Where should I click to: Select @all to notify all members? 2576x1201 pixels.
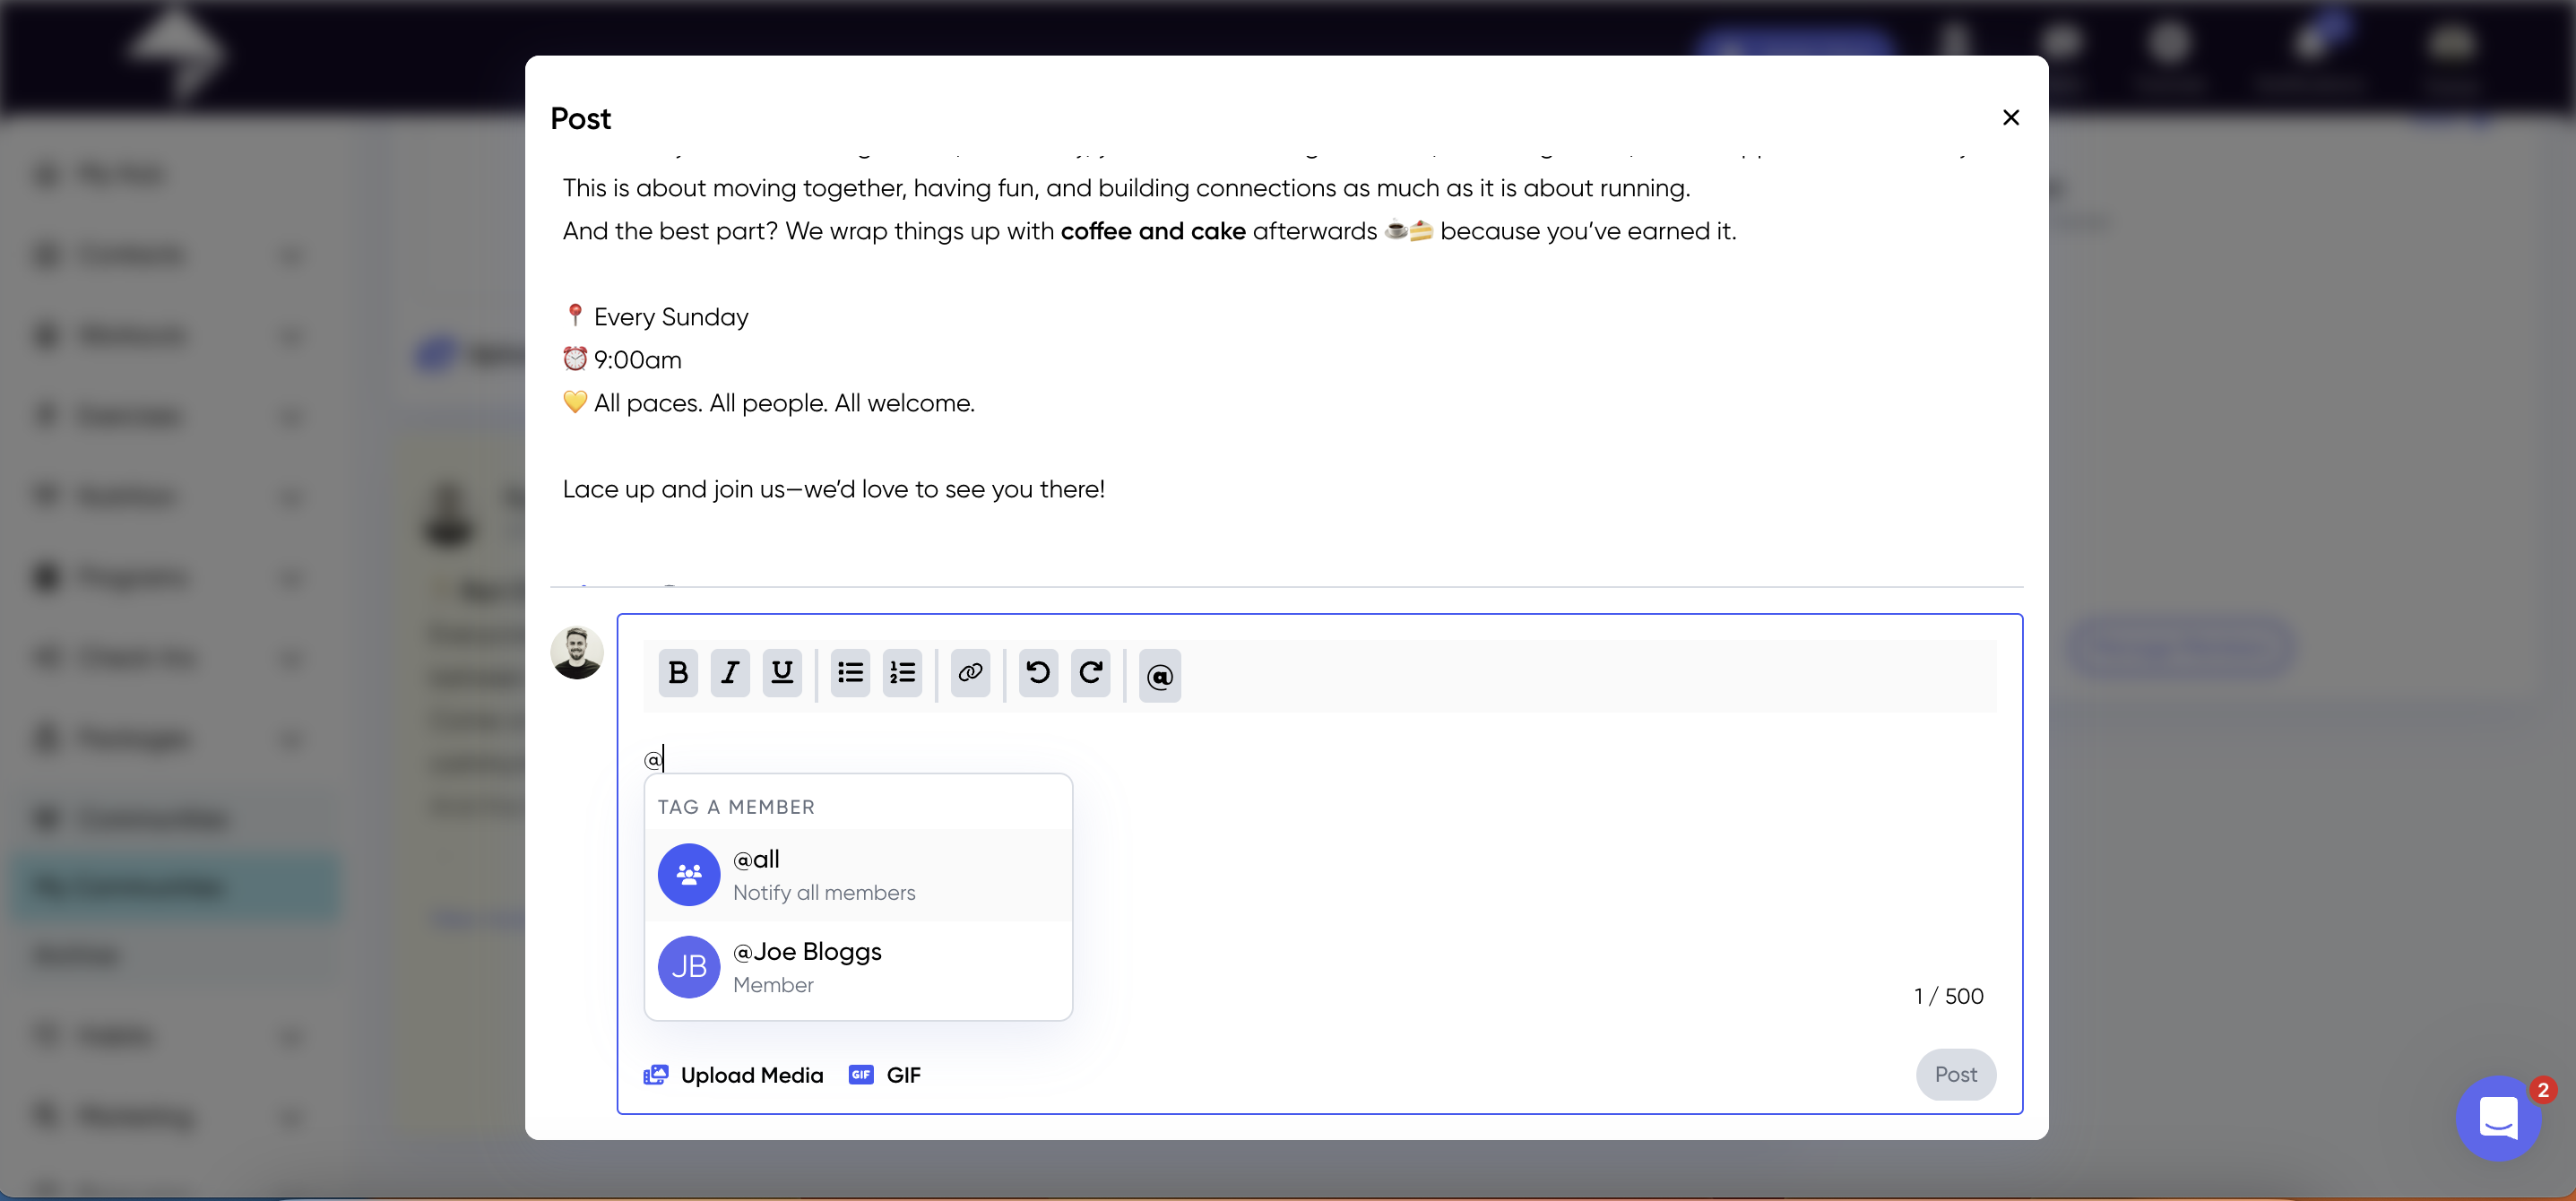point(858,875)
